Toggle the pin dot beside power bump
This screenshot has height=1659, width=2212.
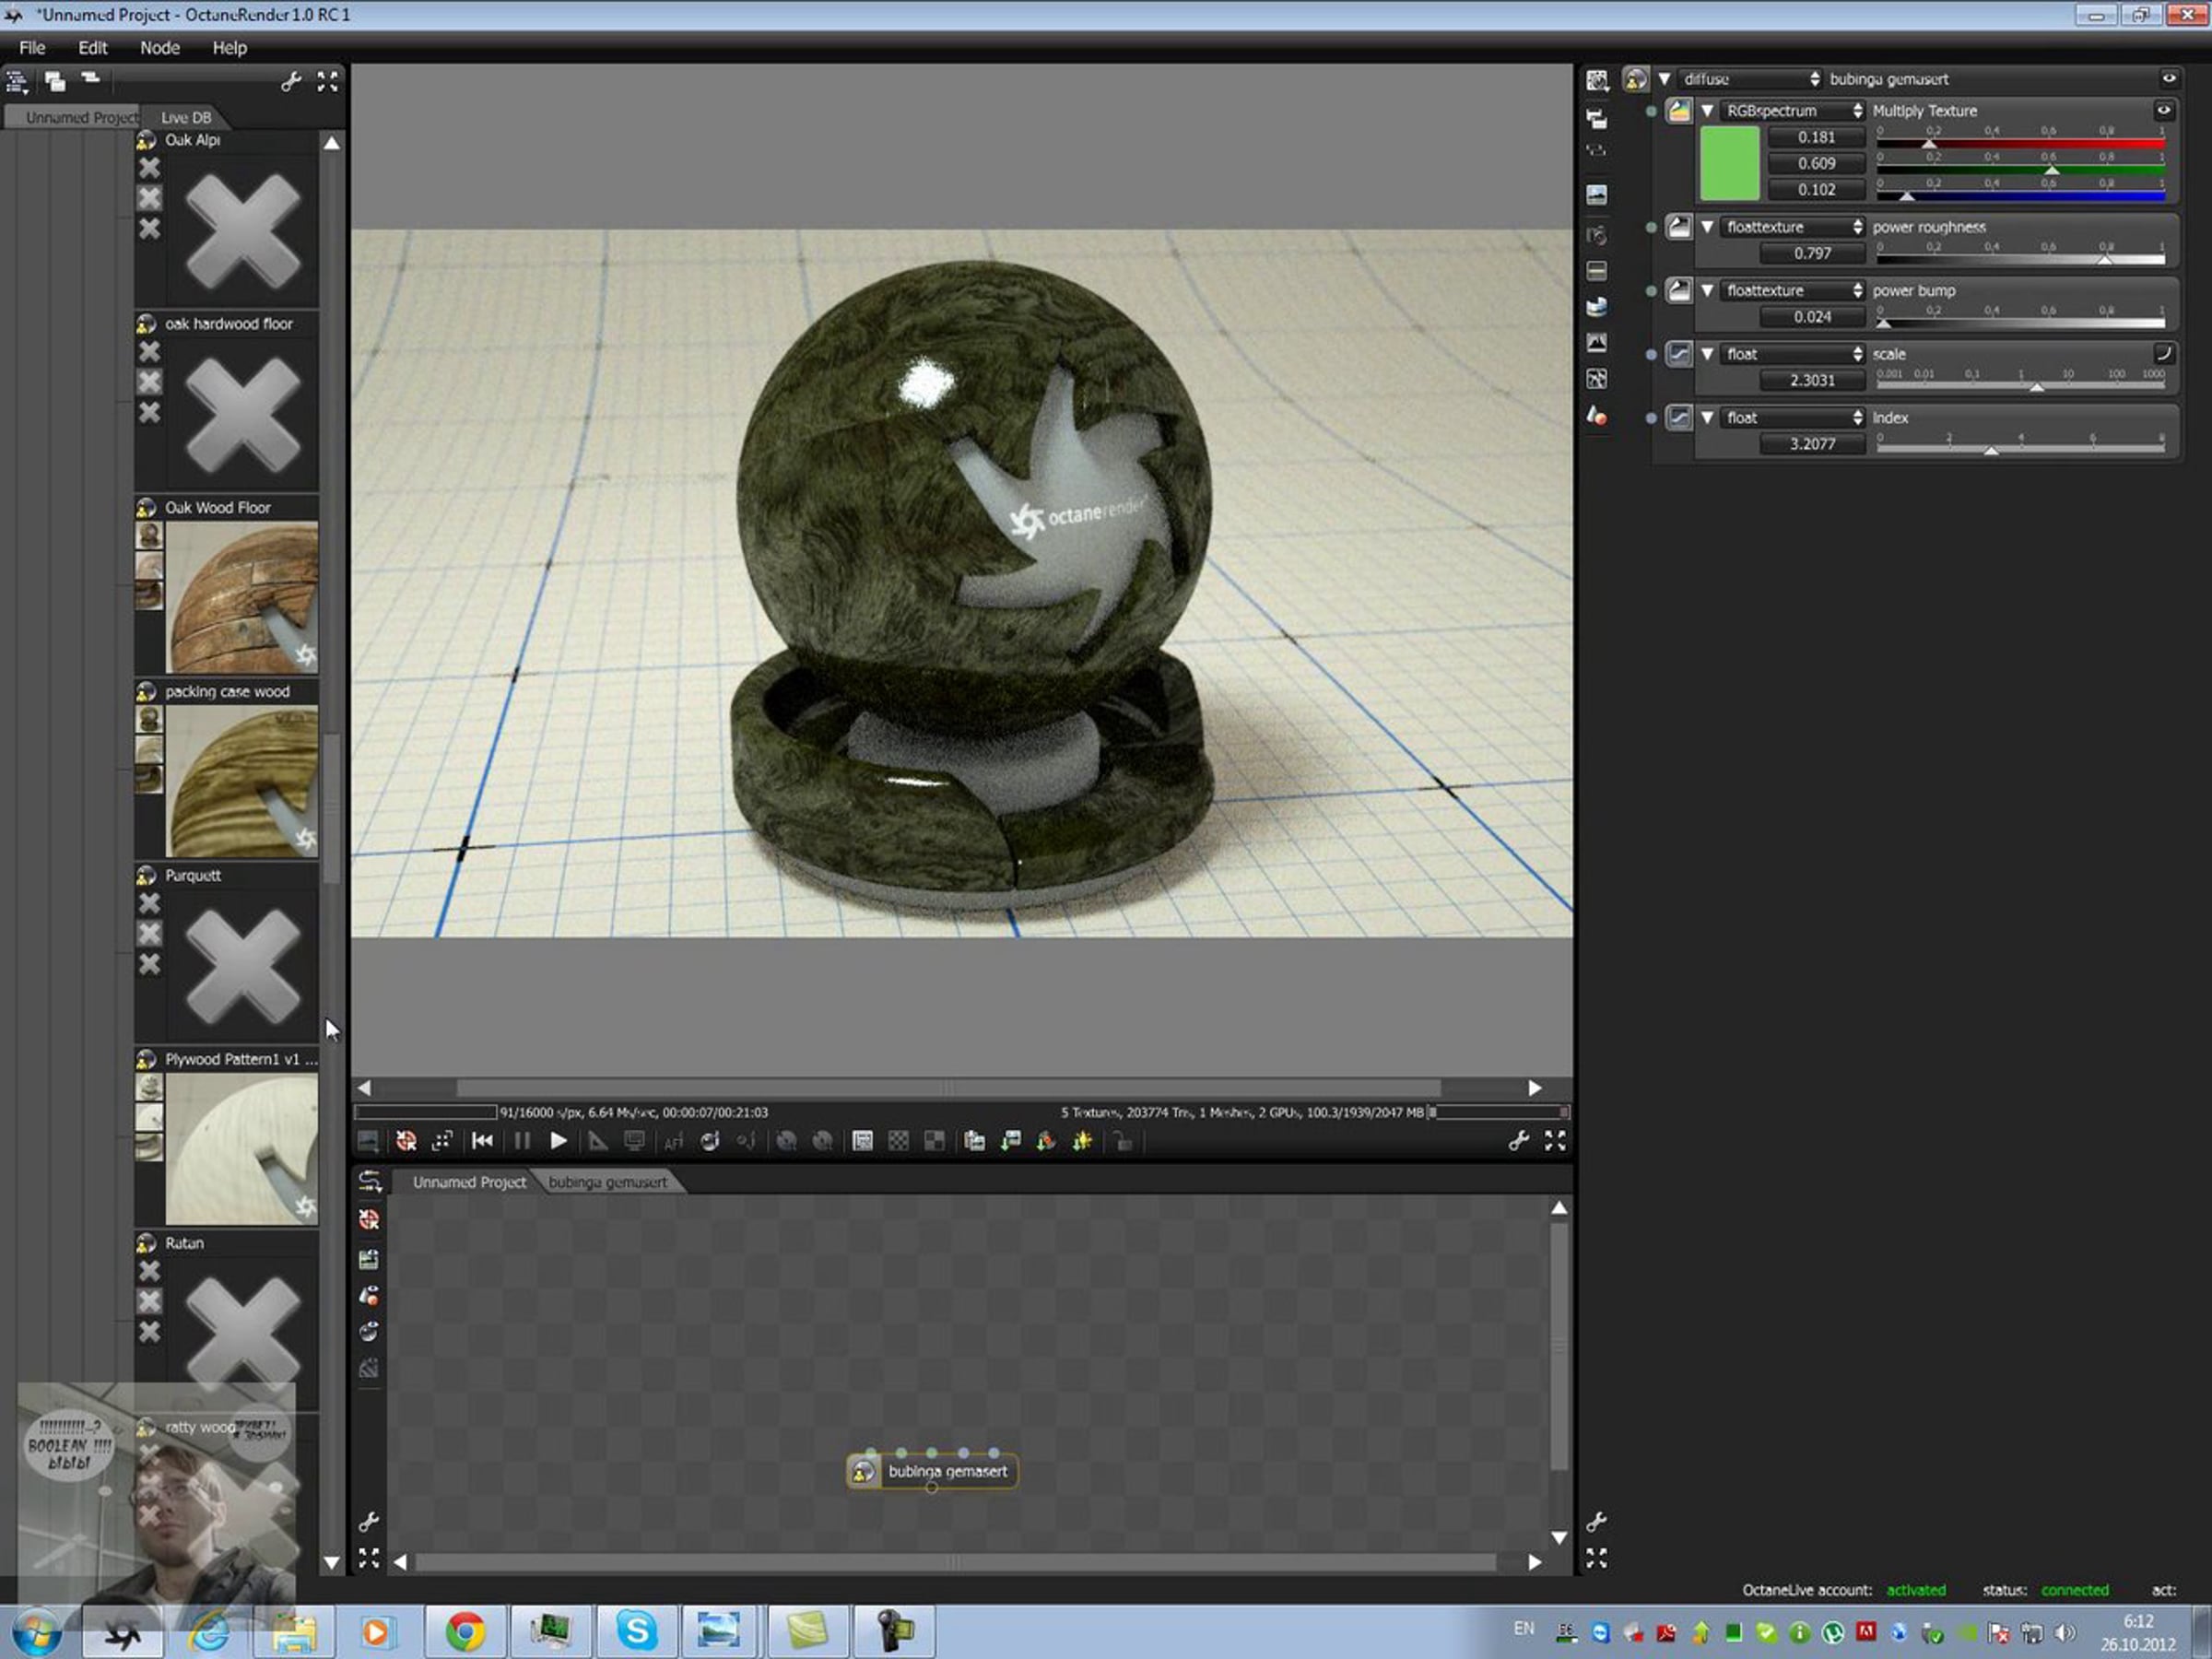tap(1651, 291)
